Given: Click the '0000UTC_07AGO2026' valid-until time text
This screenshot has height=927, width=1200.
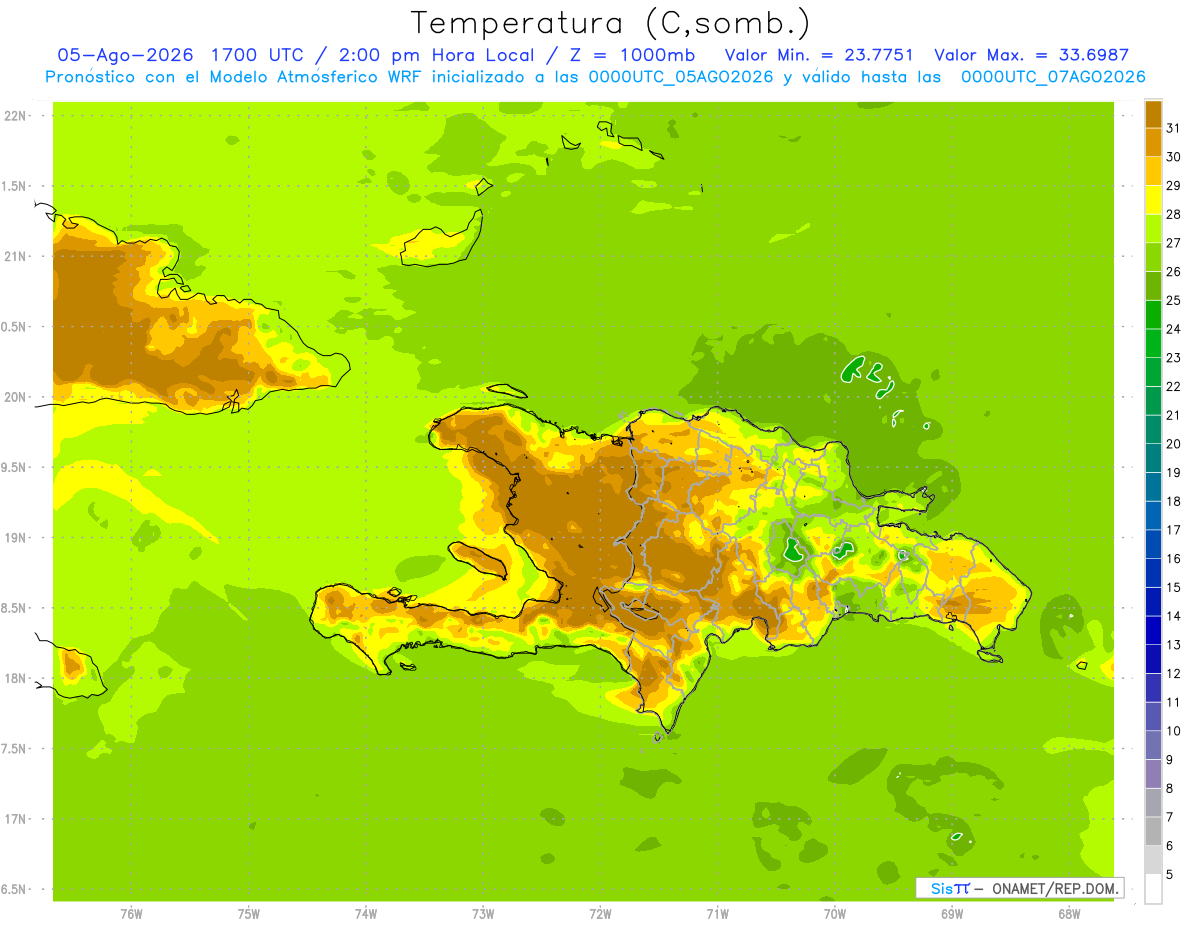Looking at the screenshot, I should click(1053, 77).
